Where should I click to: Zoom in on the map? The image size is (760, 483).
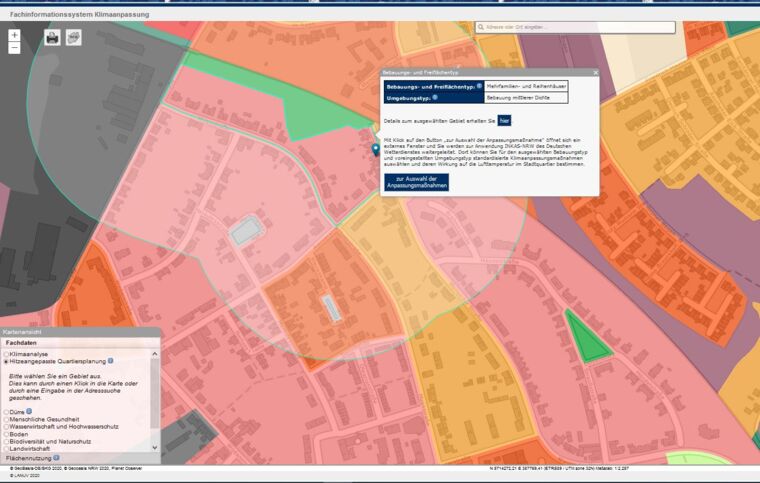click(x=14, y=35)
